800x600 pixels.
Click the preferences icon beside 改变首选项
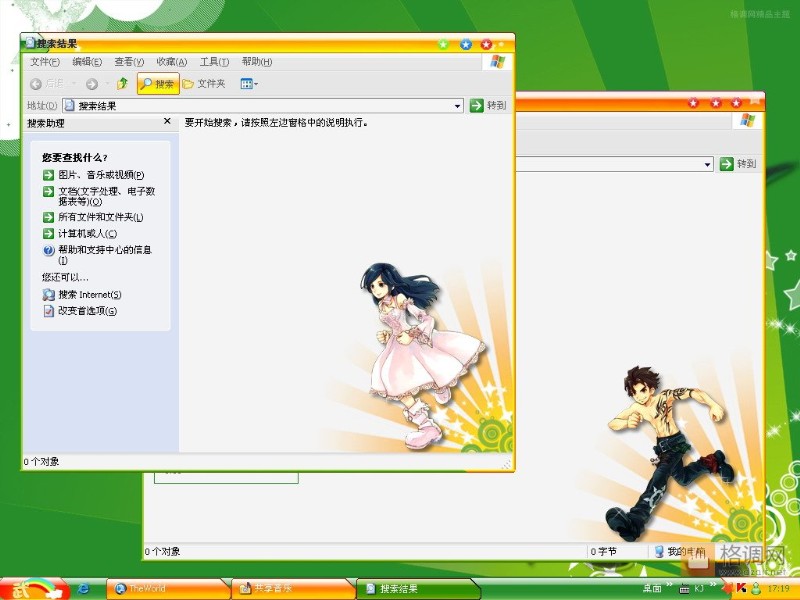[x=48, y=311]
